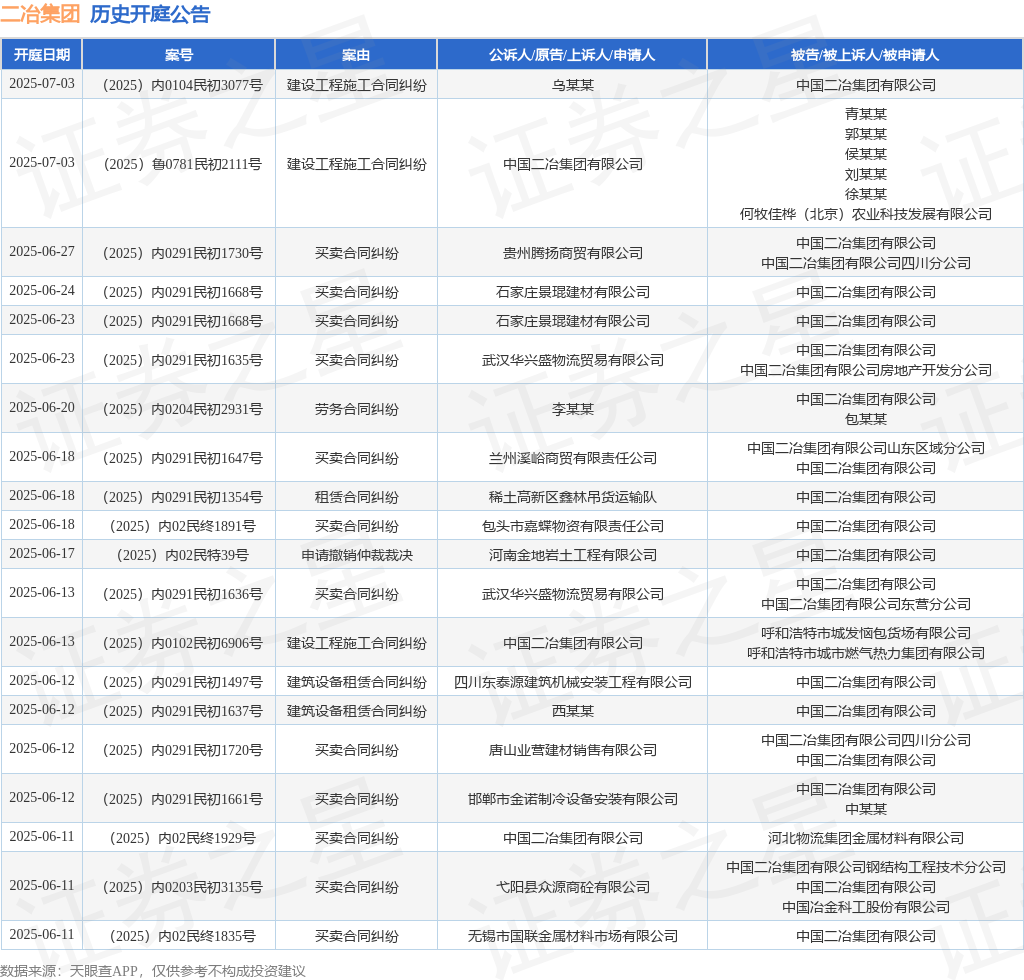Click plaintiff 四川东泰源建筑机械安装工程有限公司
This screenshot has height=980, width=1024.
pyautogui.click(x=573, y=682)
